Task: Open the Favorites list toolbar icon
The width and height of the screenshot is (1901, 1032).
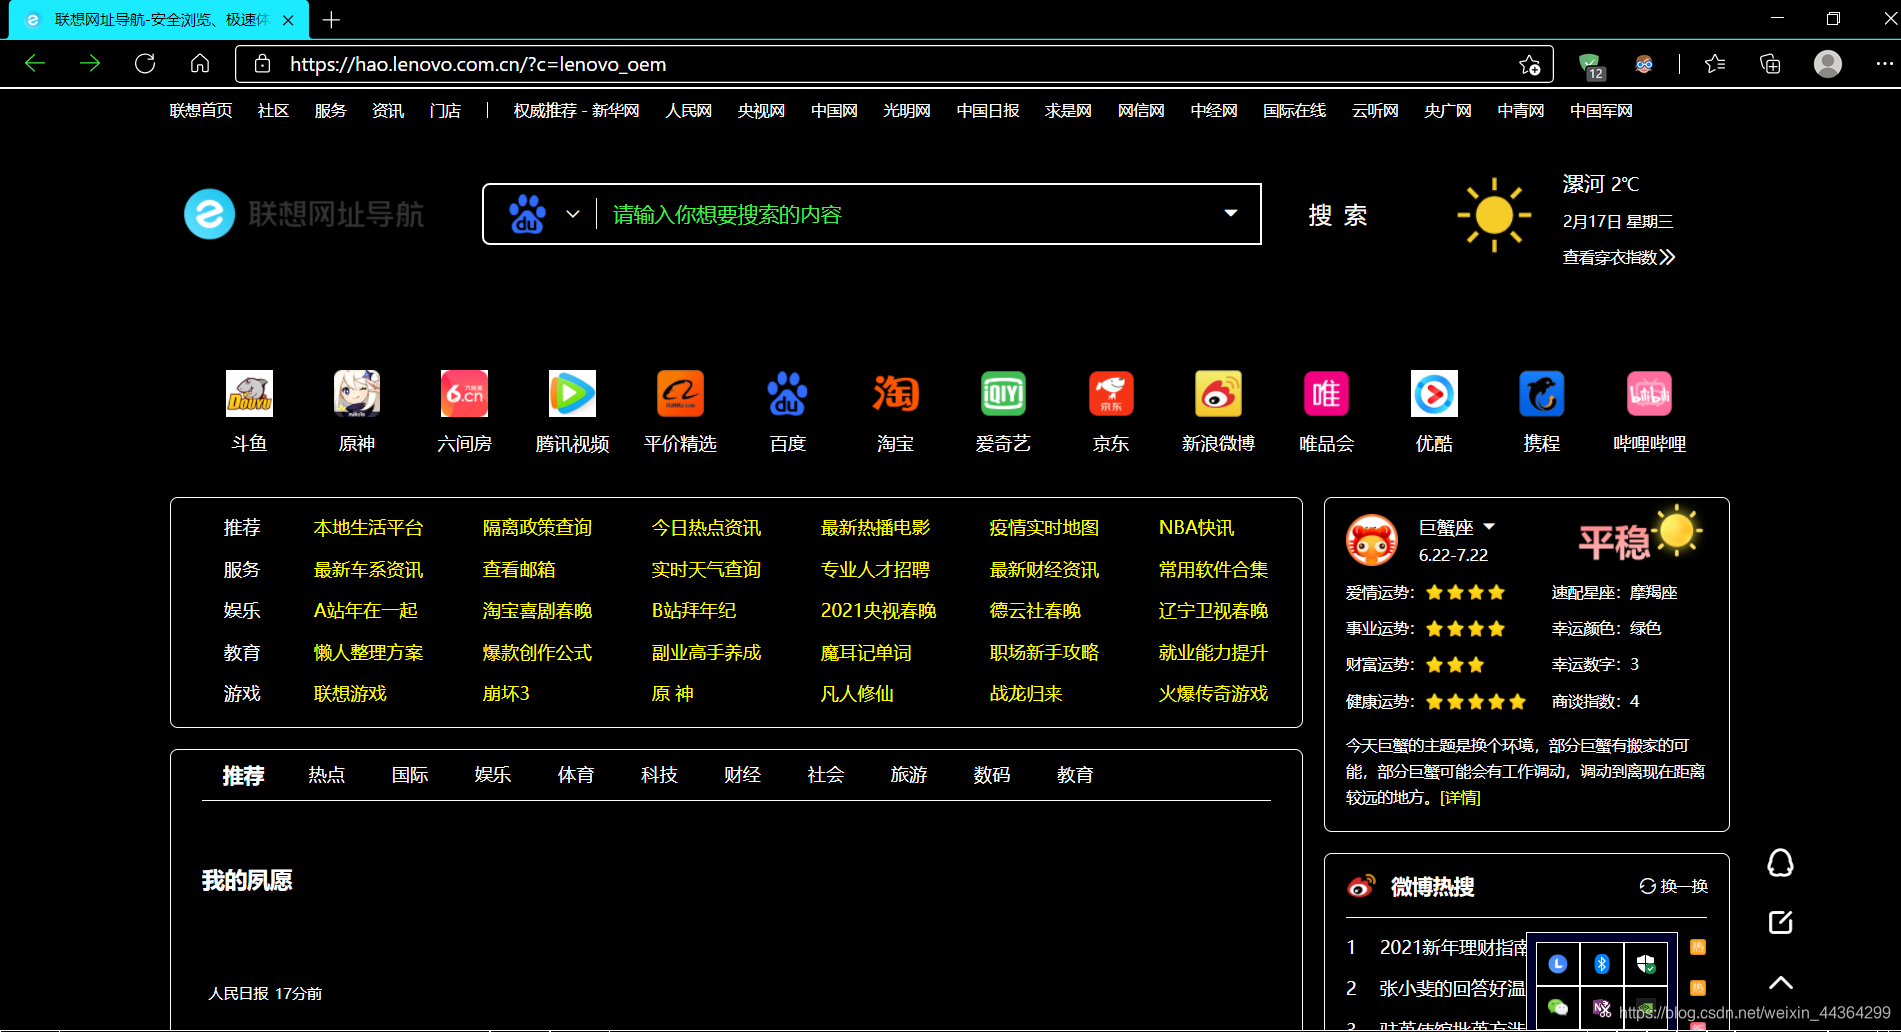Action: coord(1715,64)
